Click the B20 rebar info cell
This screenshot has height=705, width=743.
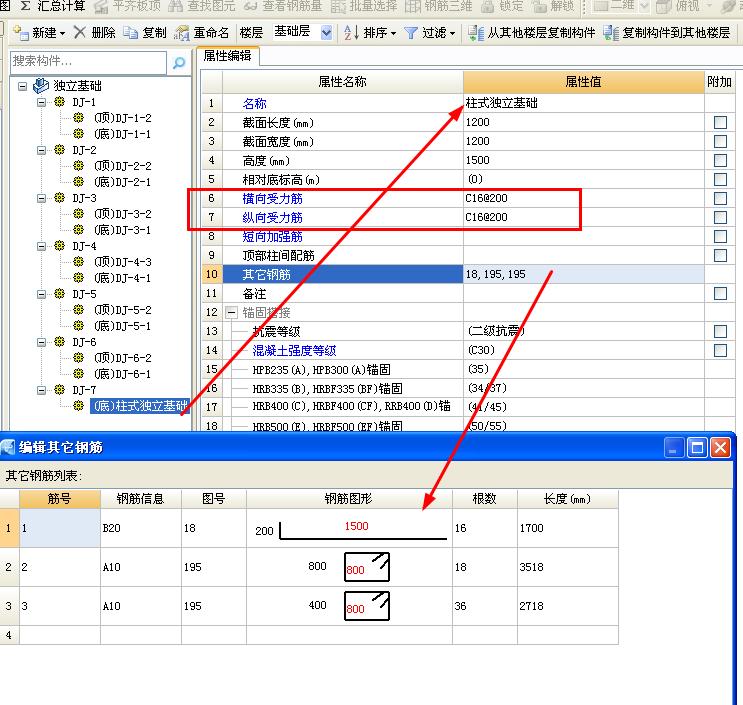coord(141,528)
